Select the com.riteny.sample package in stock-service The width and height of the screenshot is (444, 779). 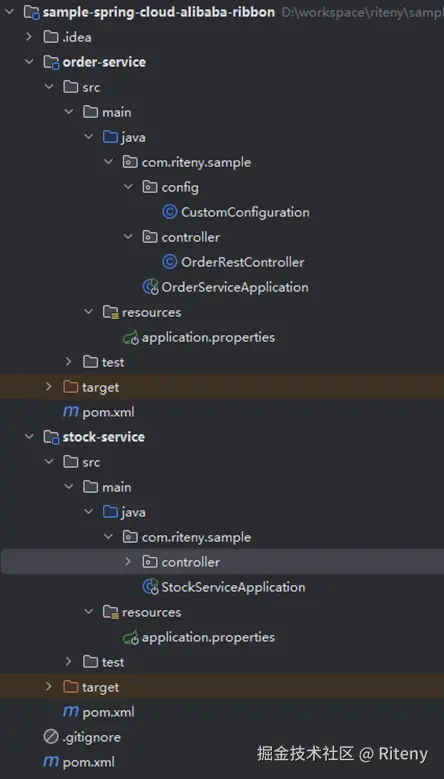click(196, 537)
